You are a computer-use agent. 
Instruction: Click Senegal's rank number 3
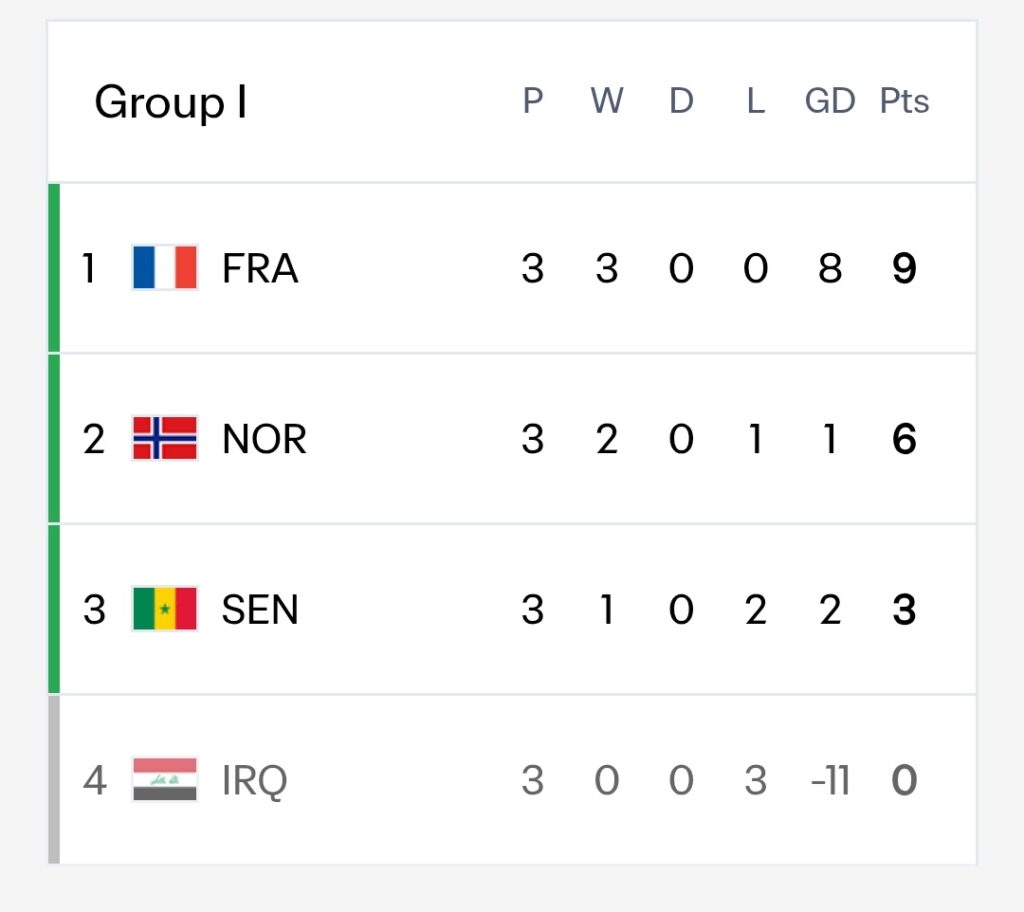click(x=94, y=610)
